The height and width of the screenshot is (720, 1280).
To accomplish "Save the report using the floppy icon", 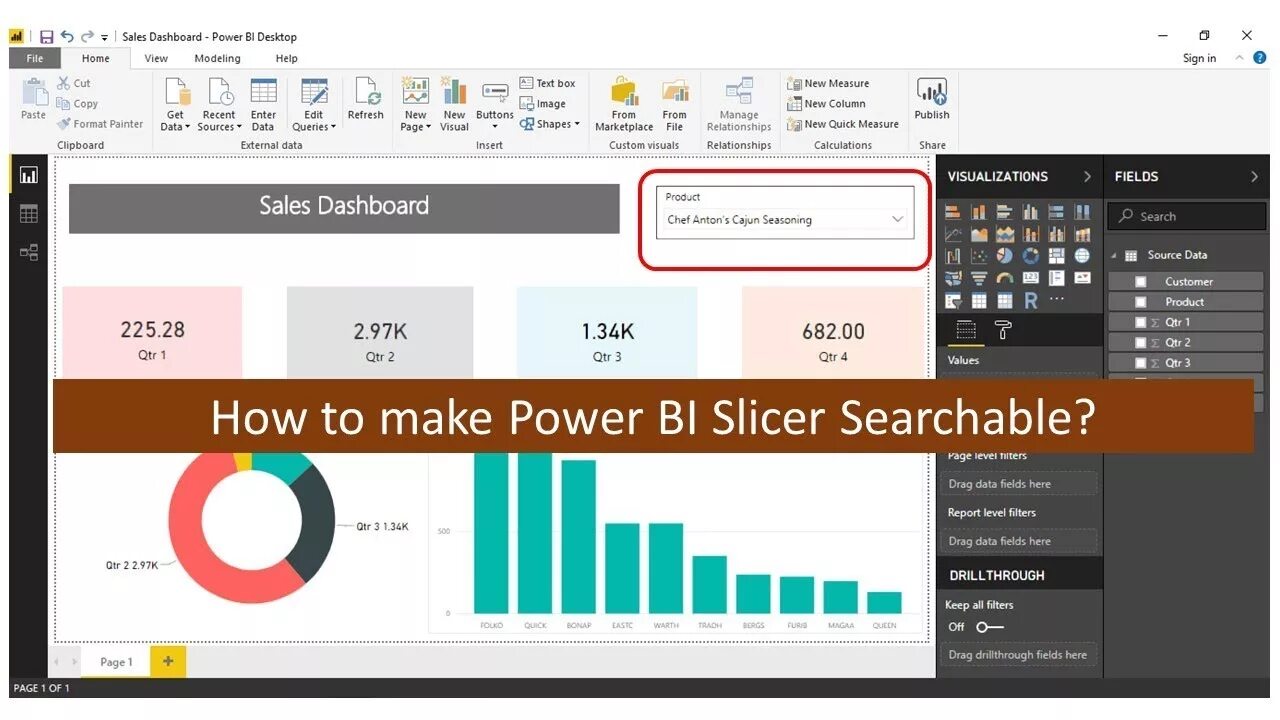I will tap(46, 37).
